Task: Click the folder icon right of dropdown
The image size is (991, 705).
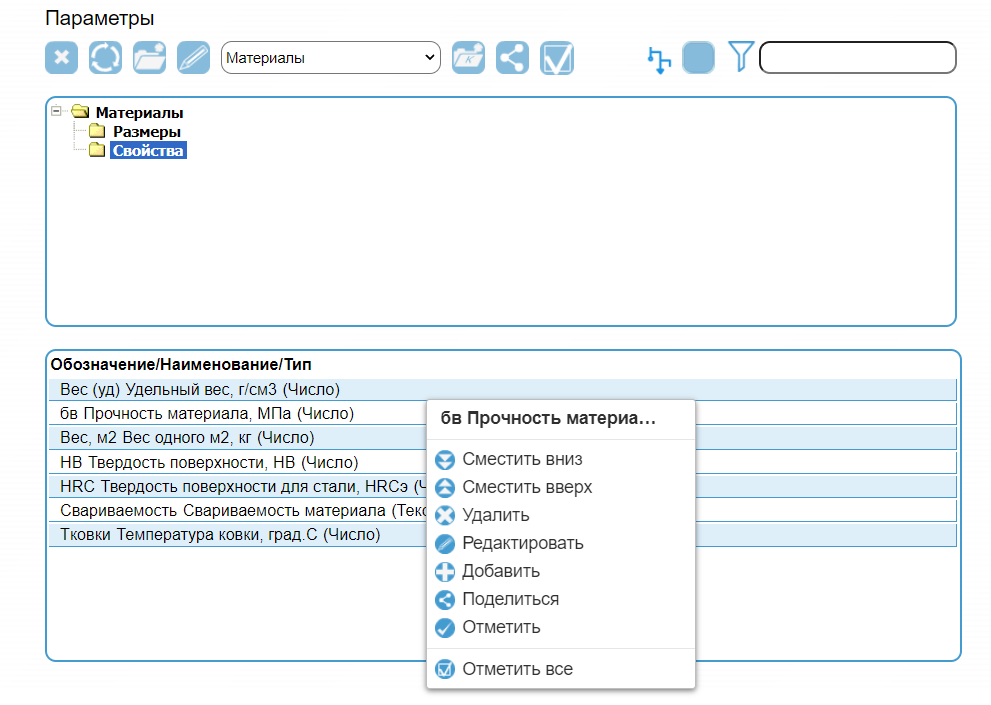Action: click(x=469, y=57)
